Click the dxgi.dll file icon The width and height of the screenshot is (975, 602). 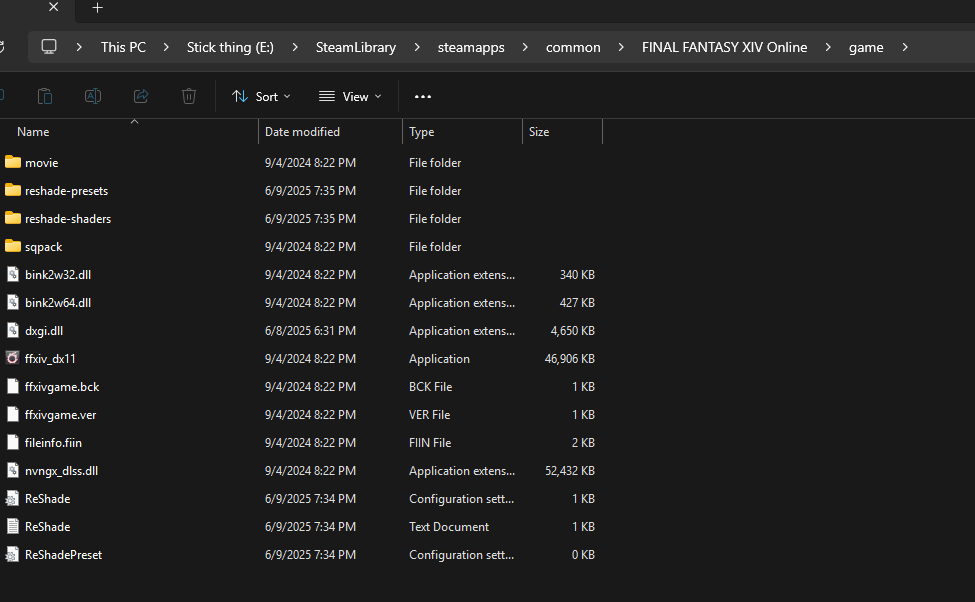tap(12, 330)
